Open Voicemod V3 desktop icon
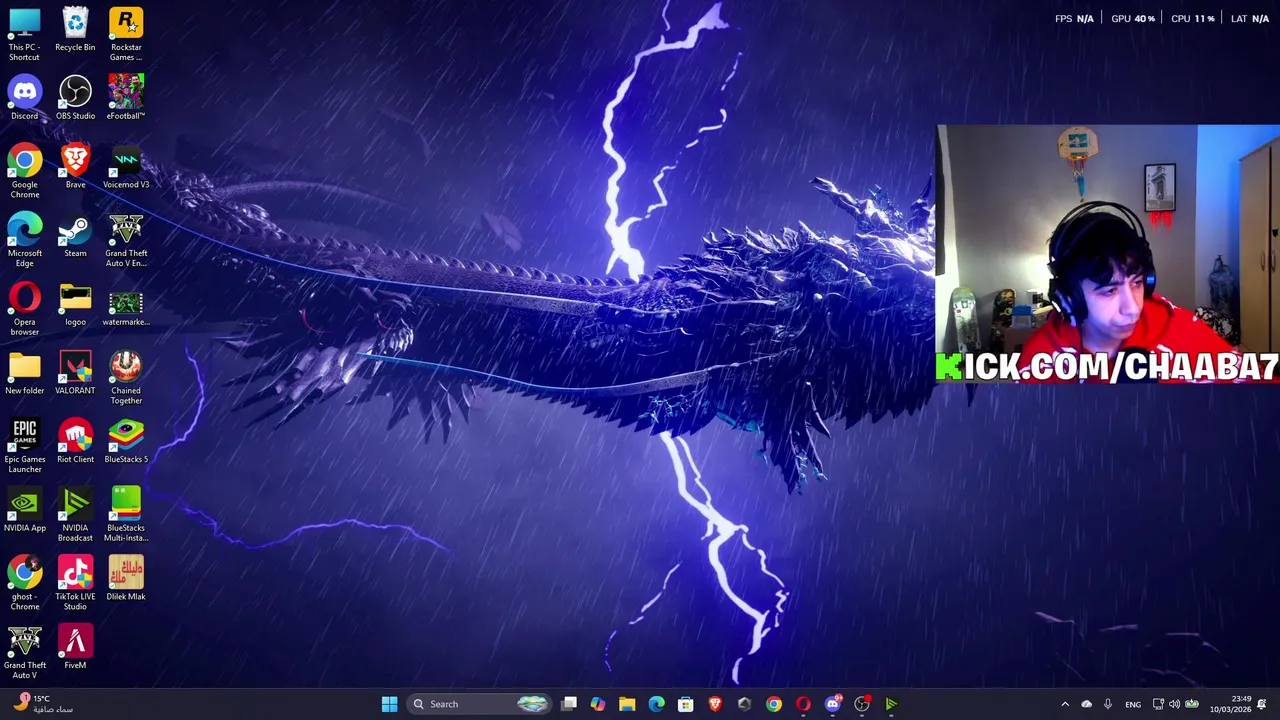Screen dimensions: 1280x720 click(x=126, y=167)
